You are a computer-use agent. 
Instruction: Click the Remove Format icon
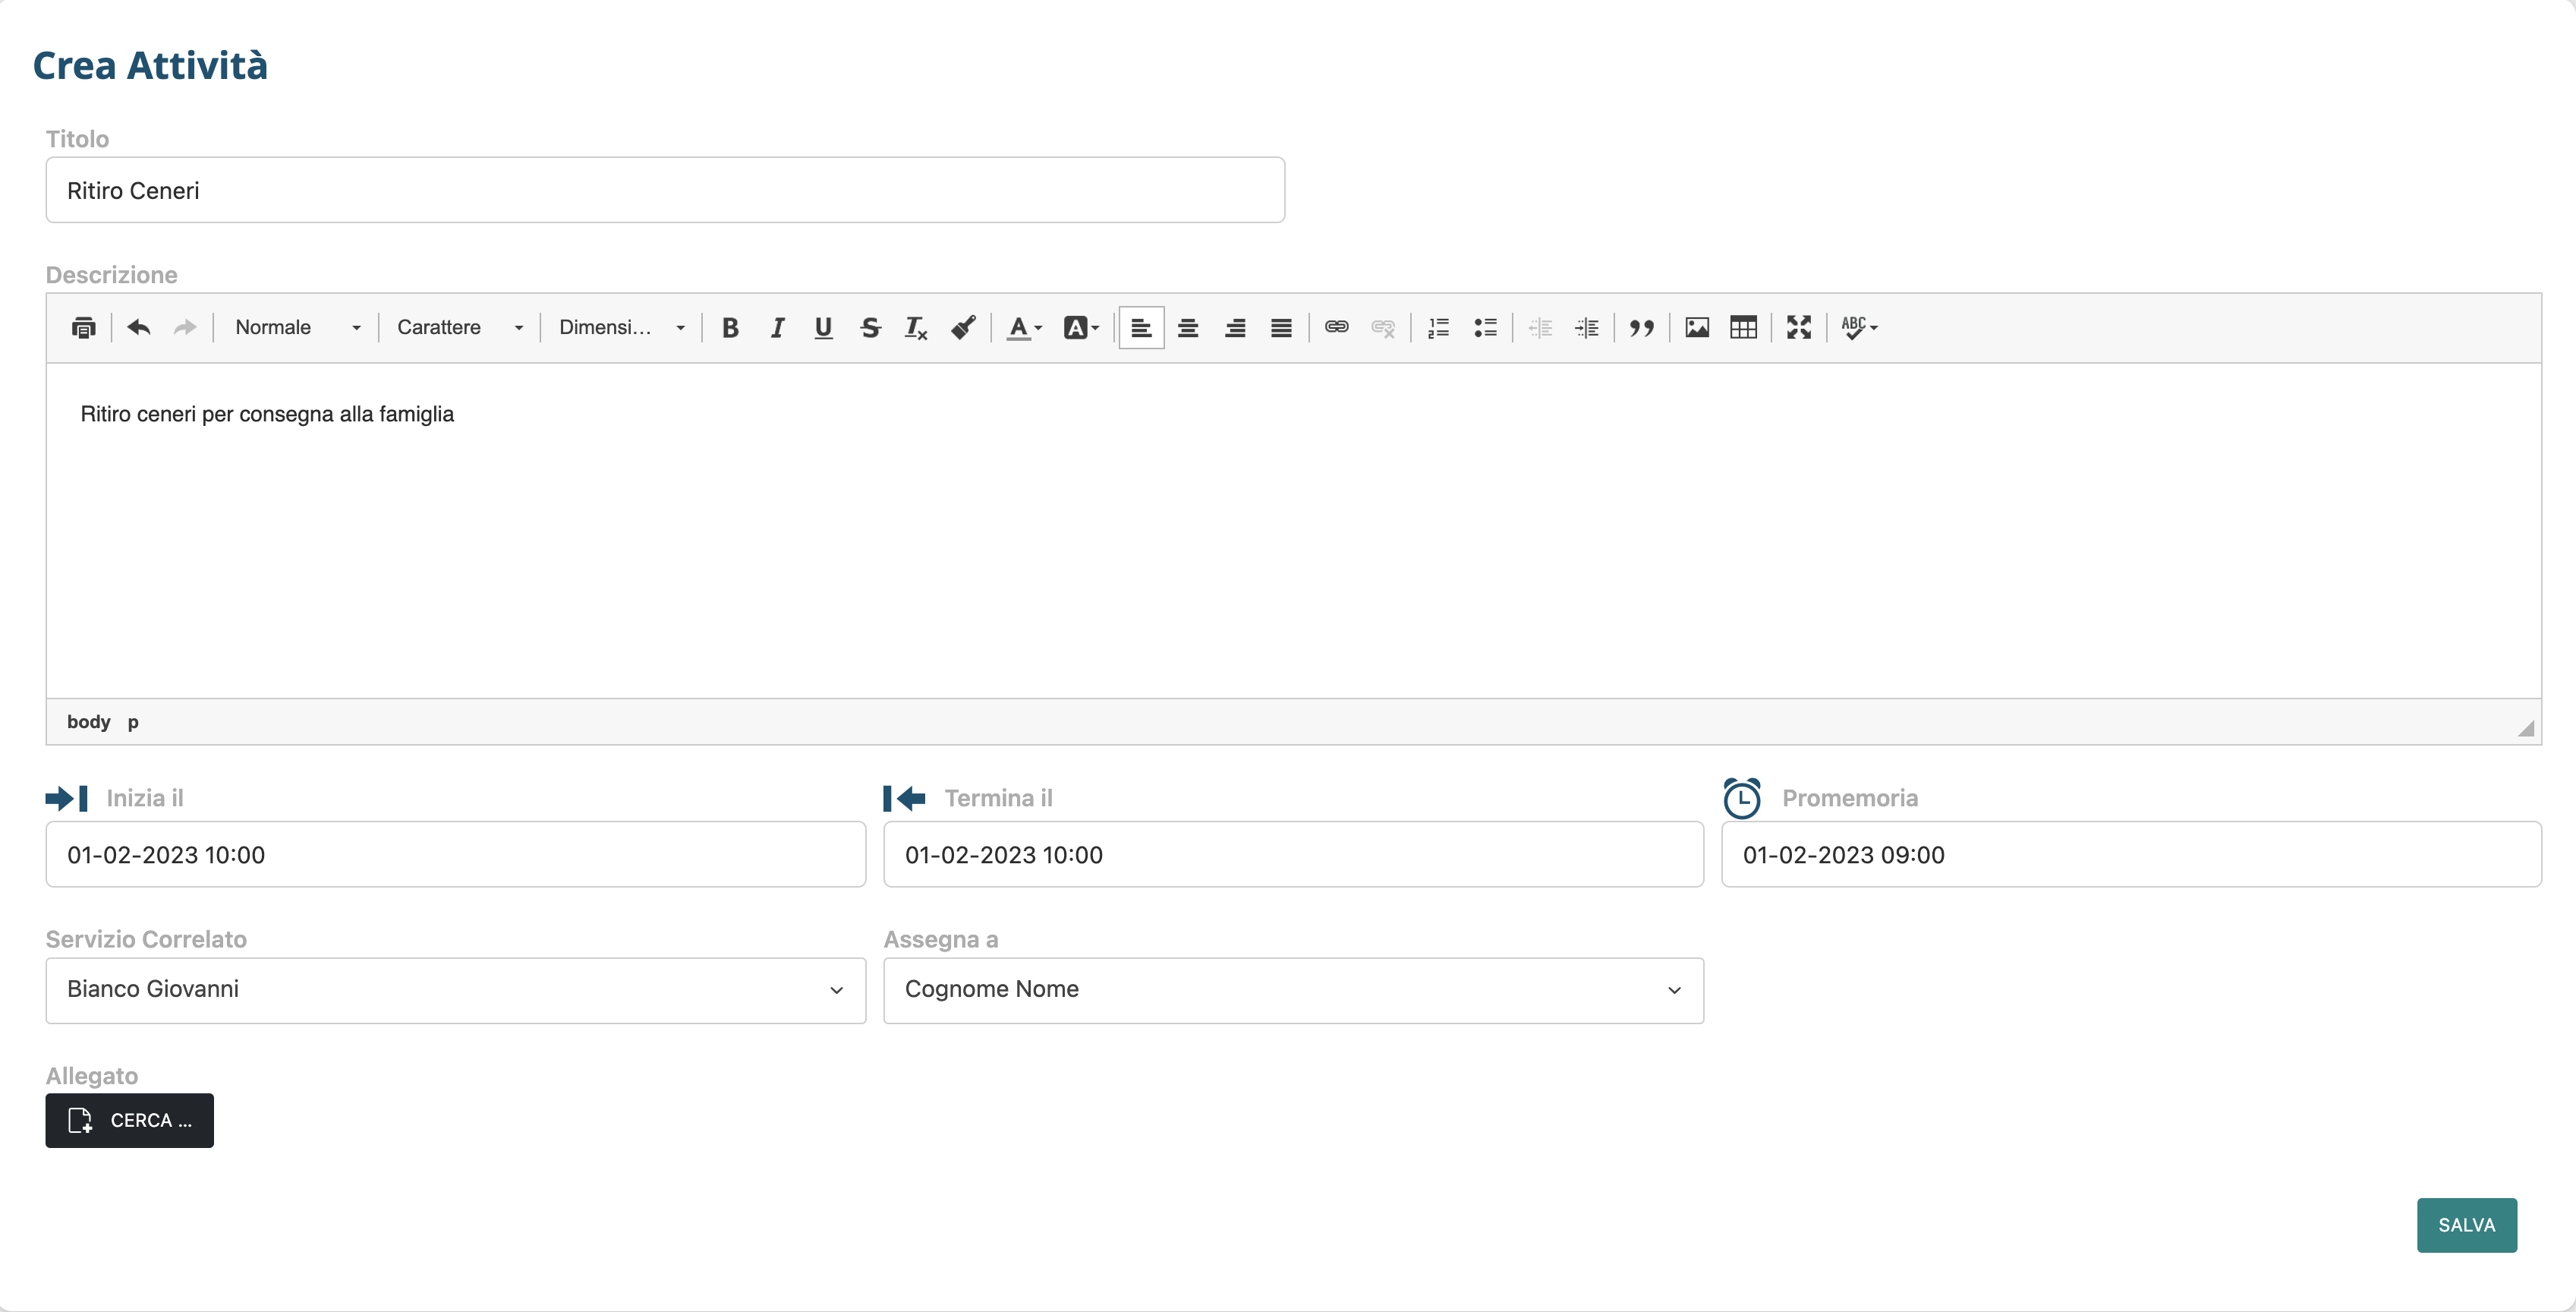tap(916, 327)
